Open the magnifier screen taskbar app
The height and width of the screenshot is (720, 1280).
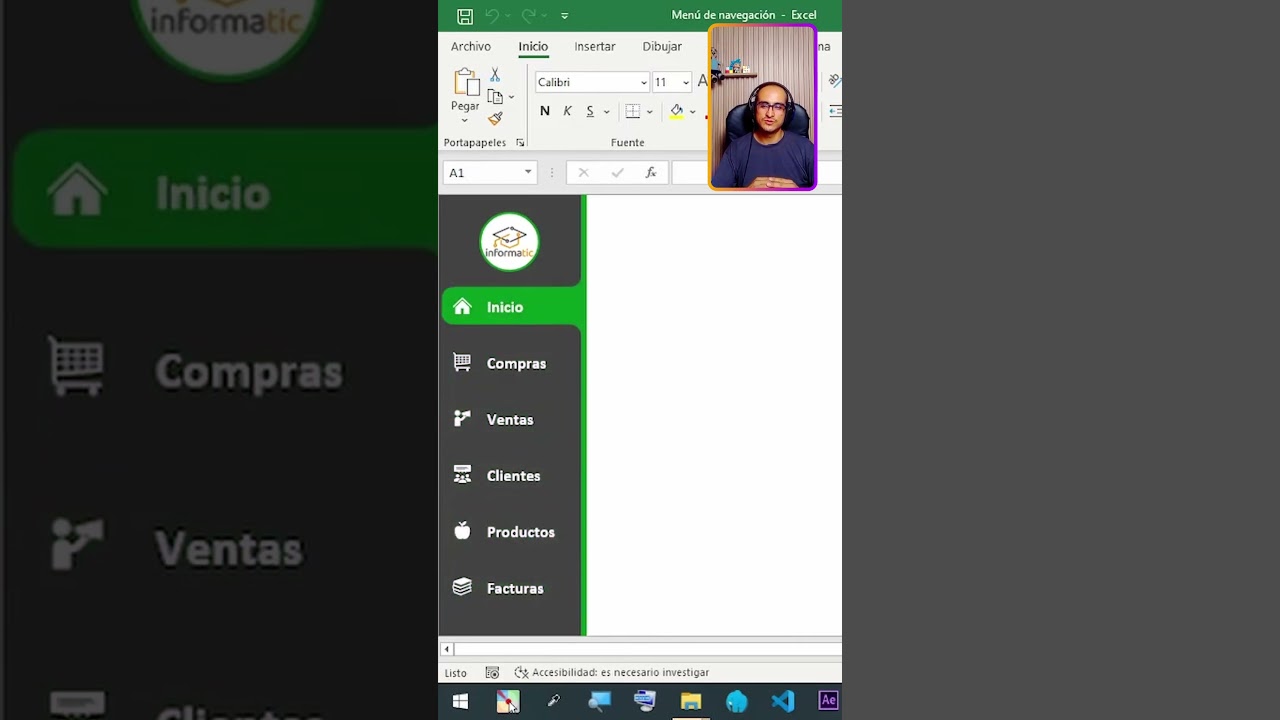coord(599,702)
